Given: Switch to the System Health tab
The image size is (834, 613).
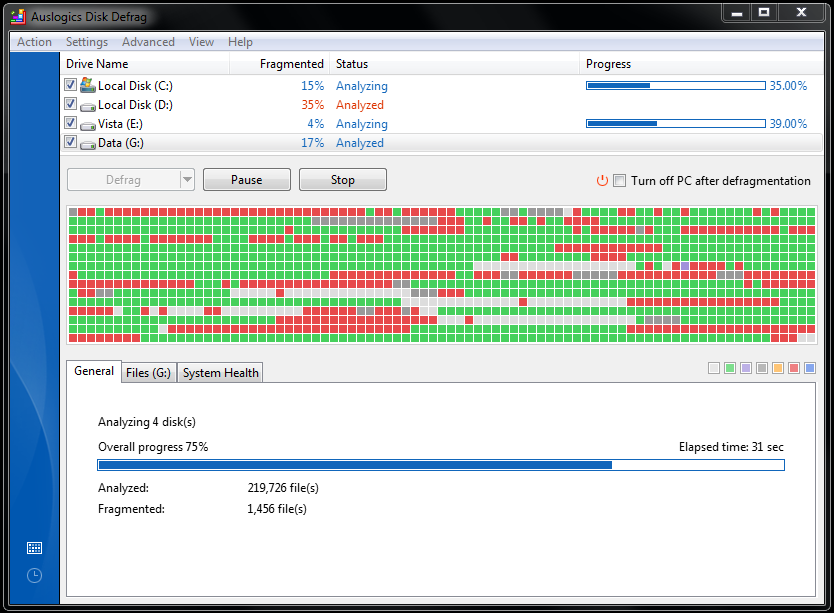Looking at the screenshot, I should [221, 373].
